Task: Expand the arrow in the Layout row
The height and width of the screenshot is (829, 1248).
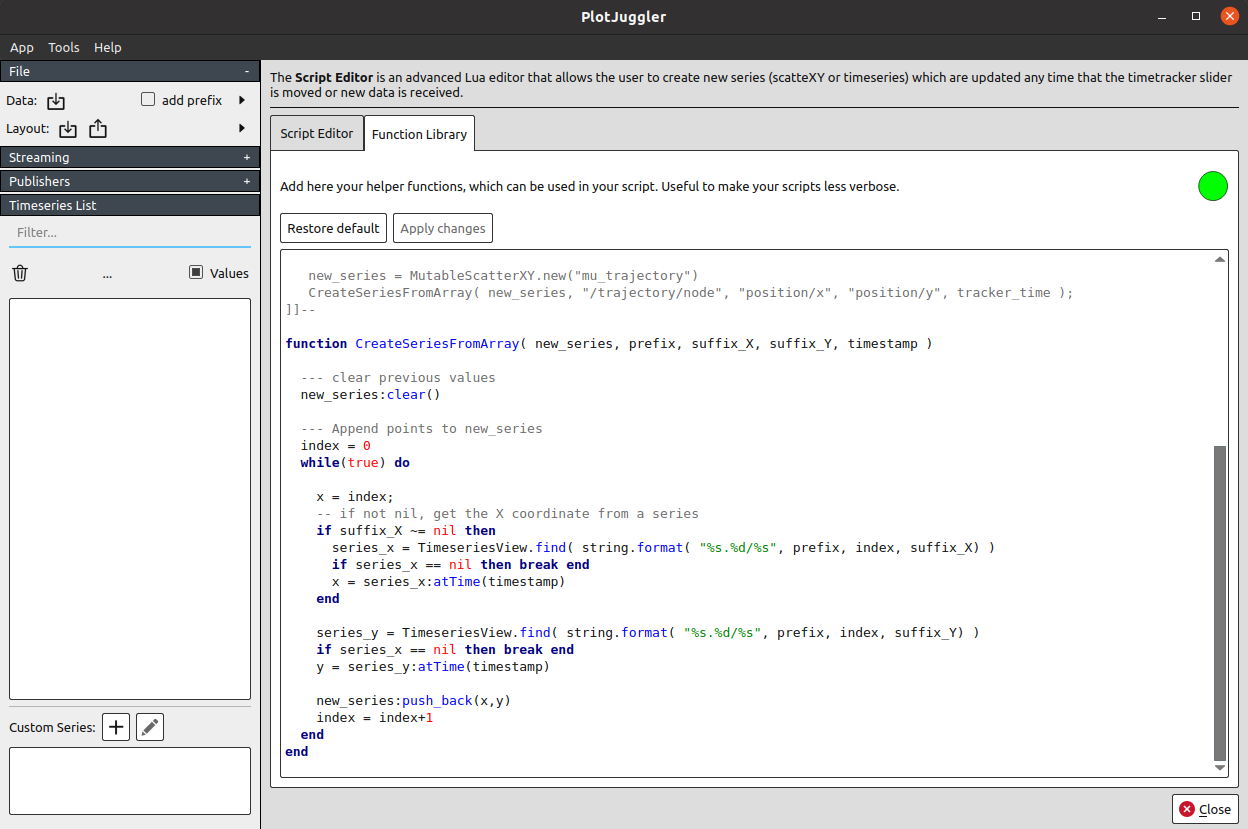Action: click(x=242, y=128)
